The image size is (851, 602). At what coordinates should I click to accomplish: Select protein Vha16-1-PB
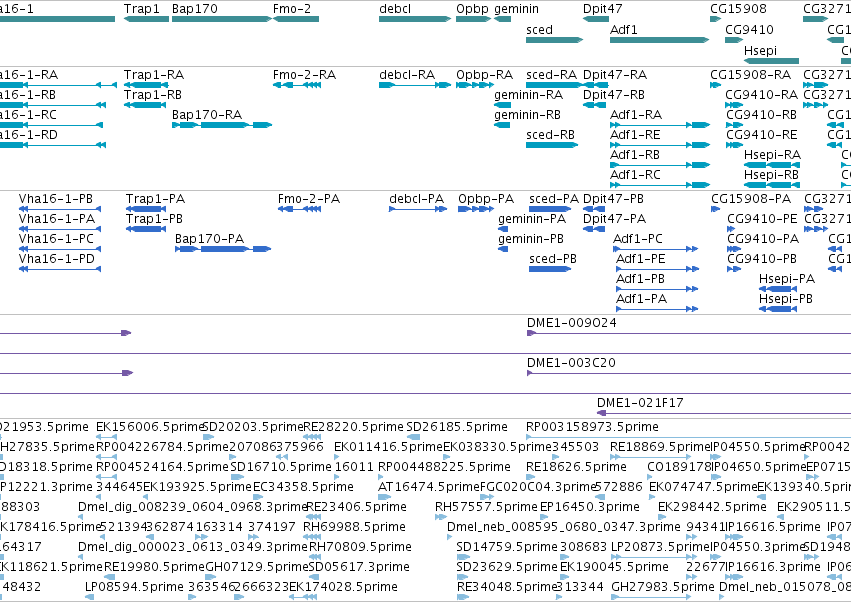point(60,209)
